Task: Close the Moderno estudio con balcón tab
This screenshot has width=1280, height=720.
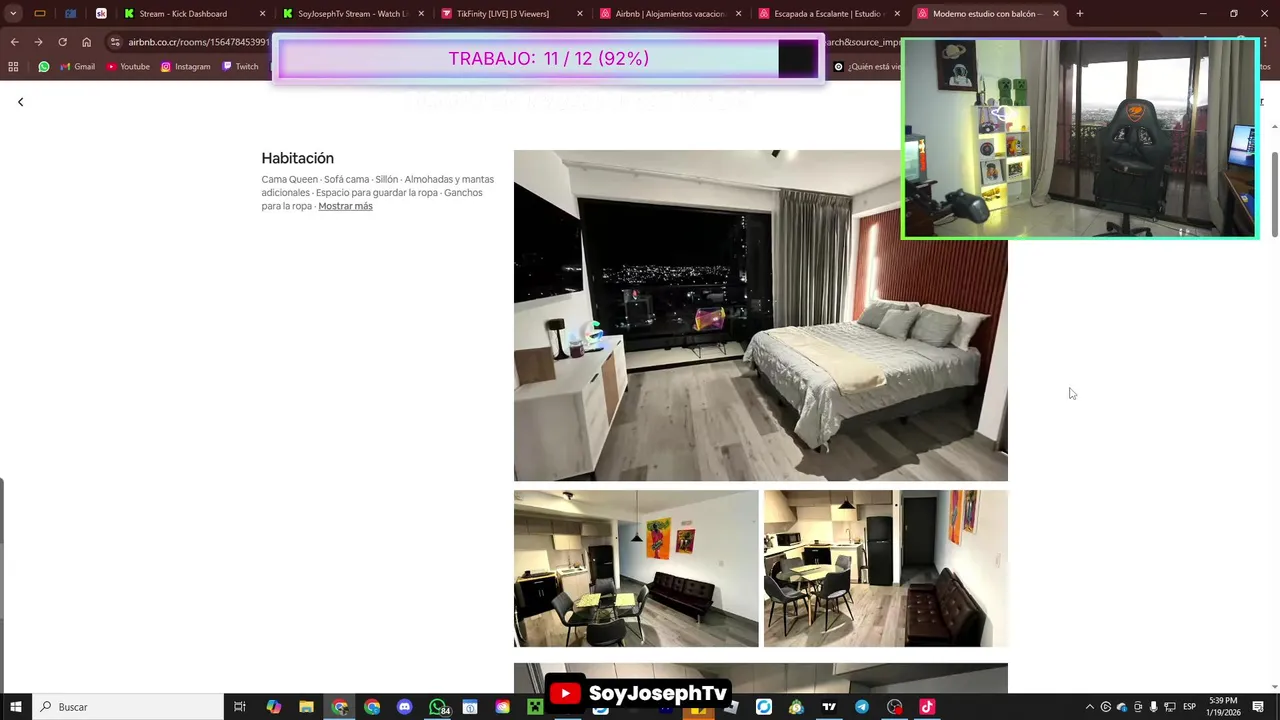Action: [1056, 14]
